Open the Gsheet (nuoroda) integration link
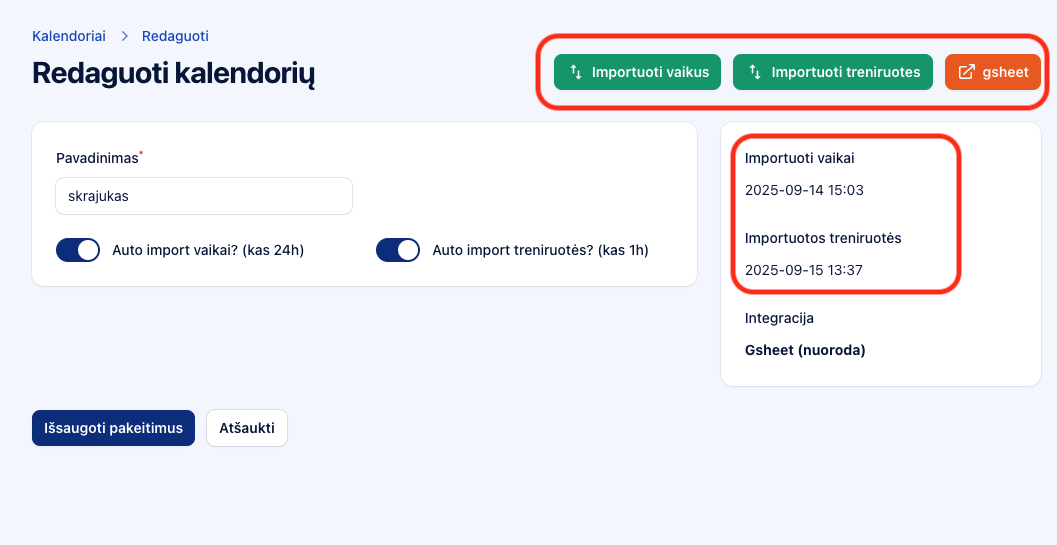Image resolution: width=1057 pixels, height=545 pixels. tap(805, 350)
